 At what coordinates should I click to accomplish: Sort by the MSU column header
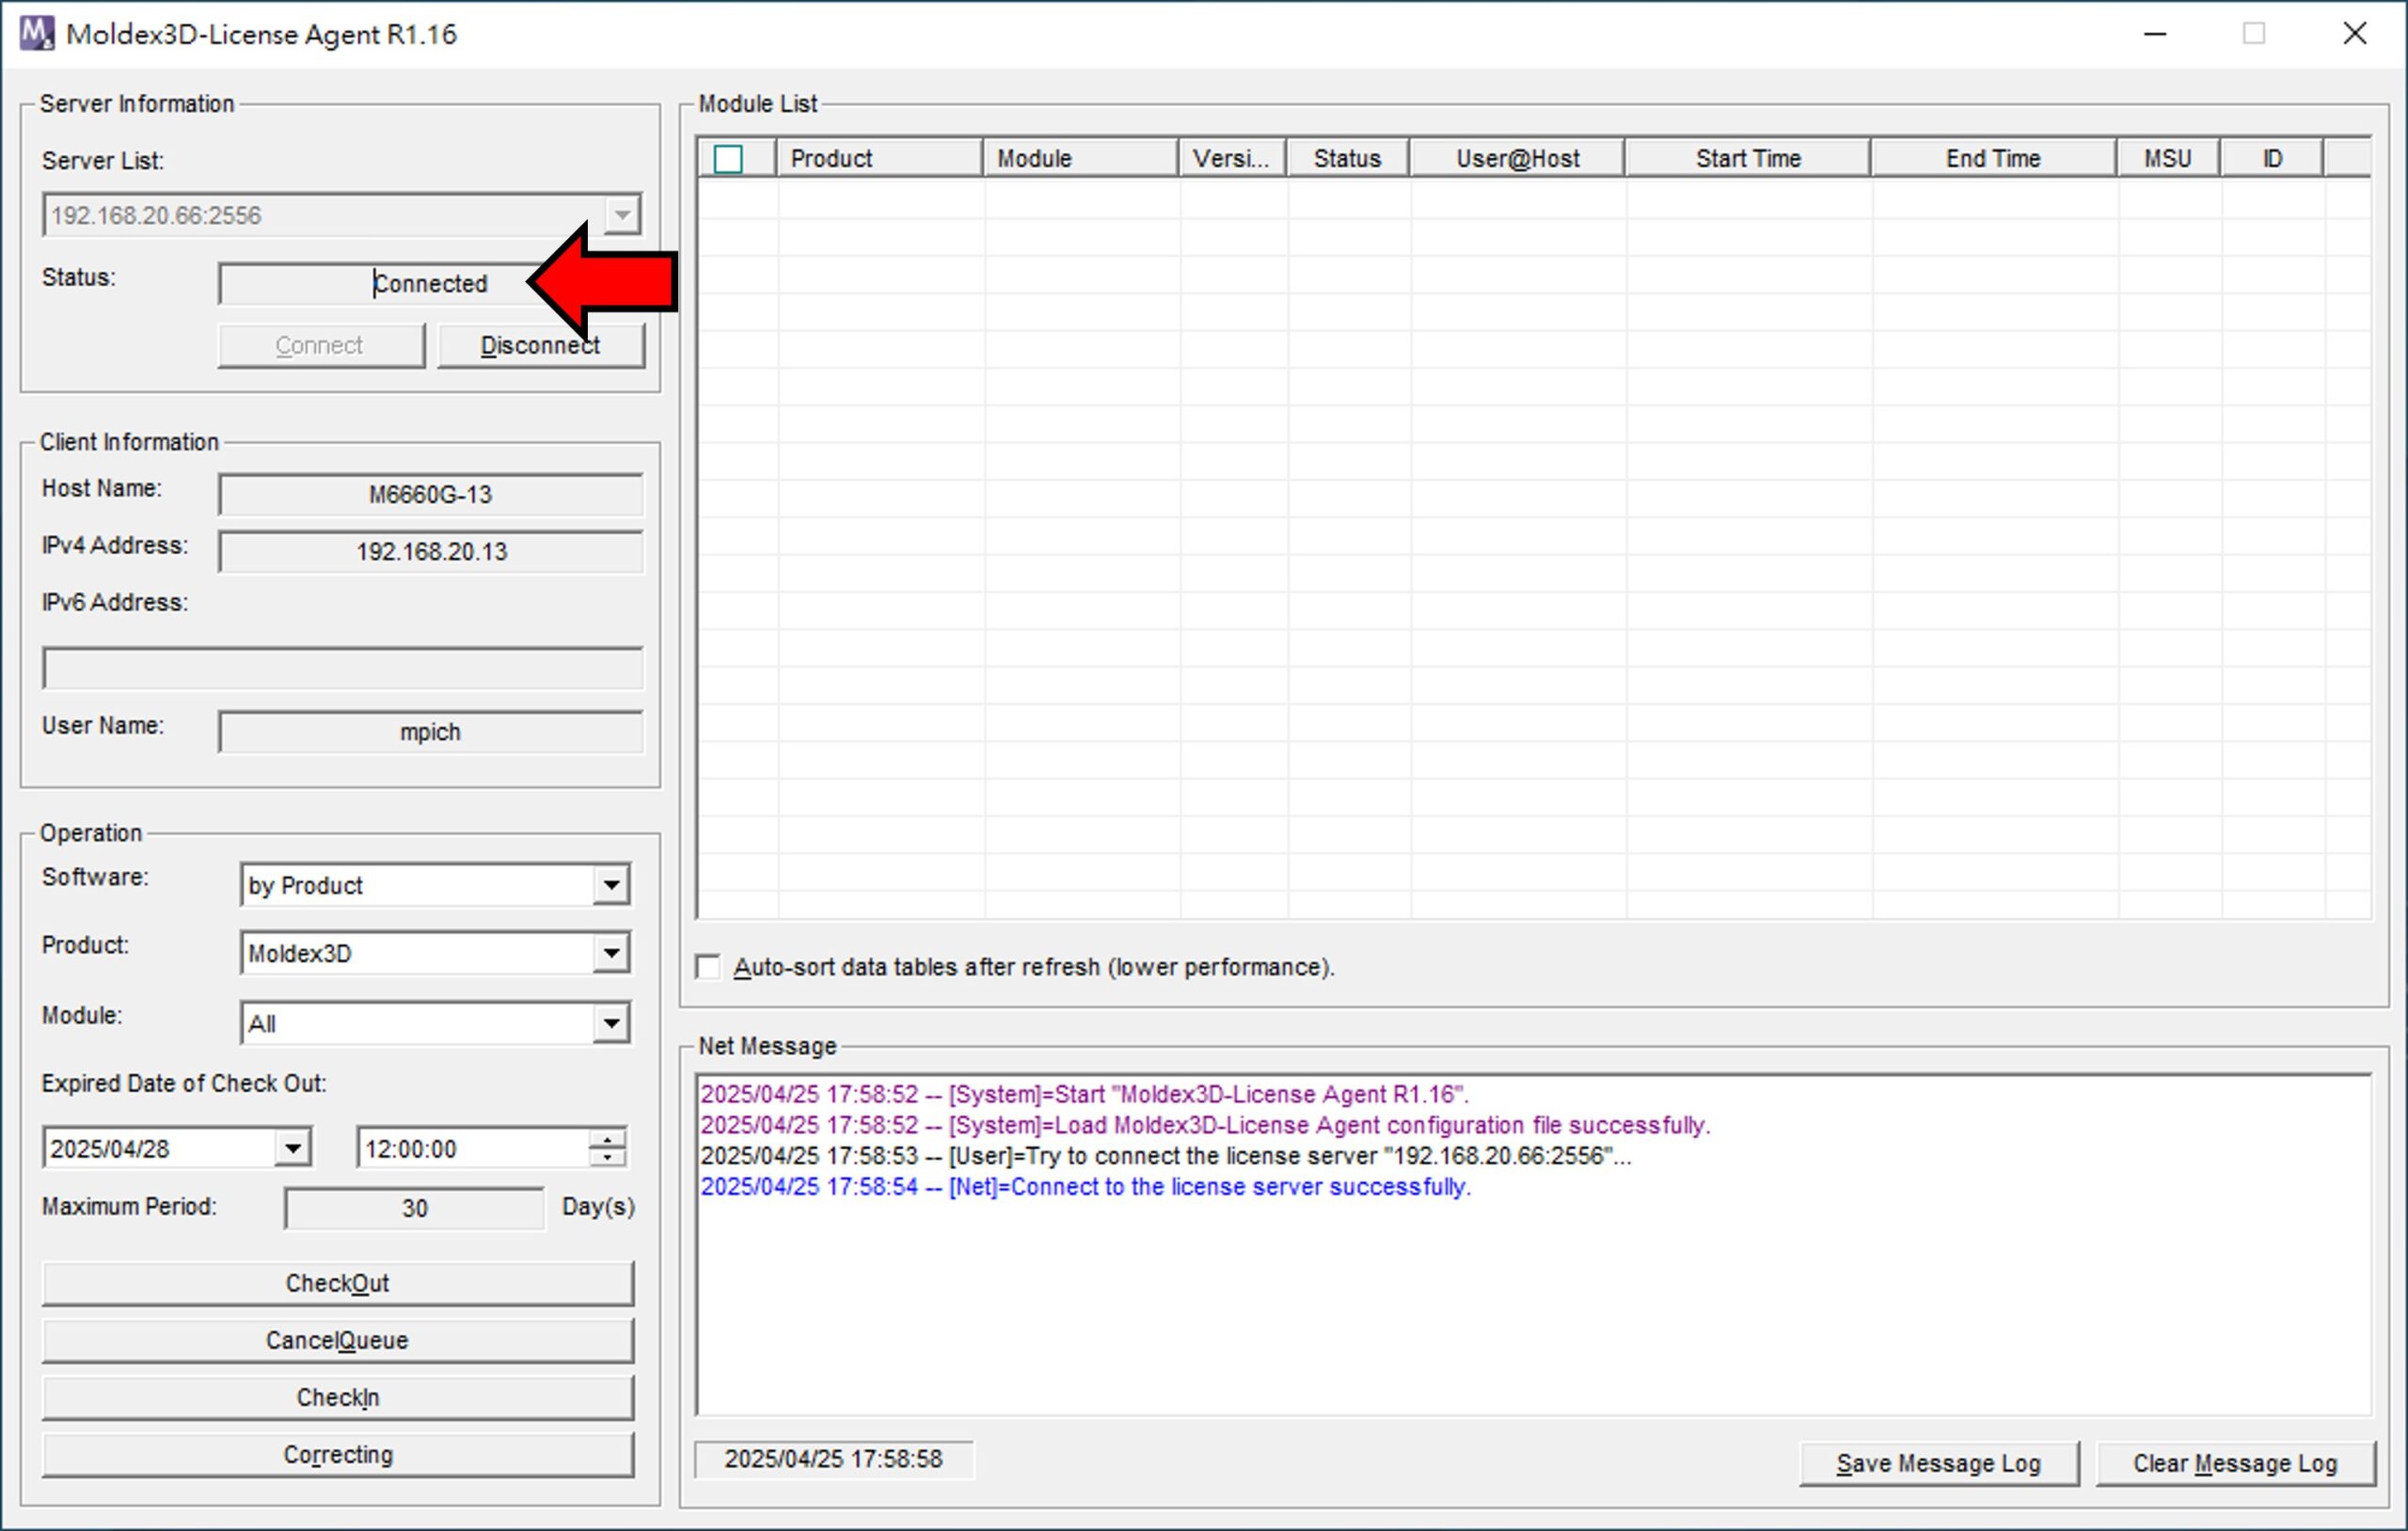click(2168, 158)
